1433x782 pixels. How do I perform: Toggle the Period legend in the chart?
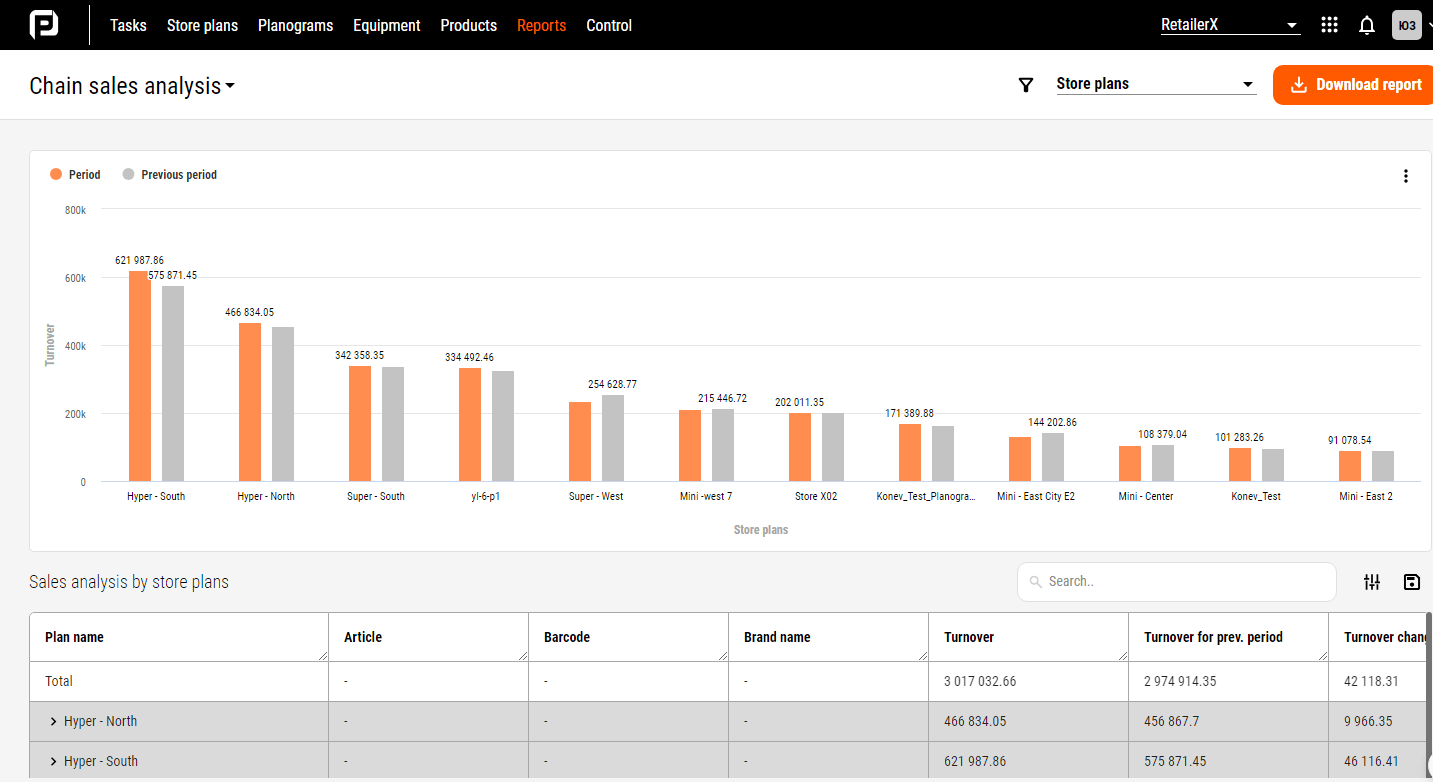(x=75, y=174)
